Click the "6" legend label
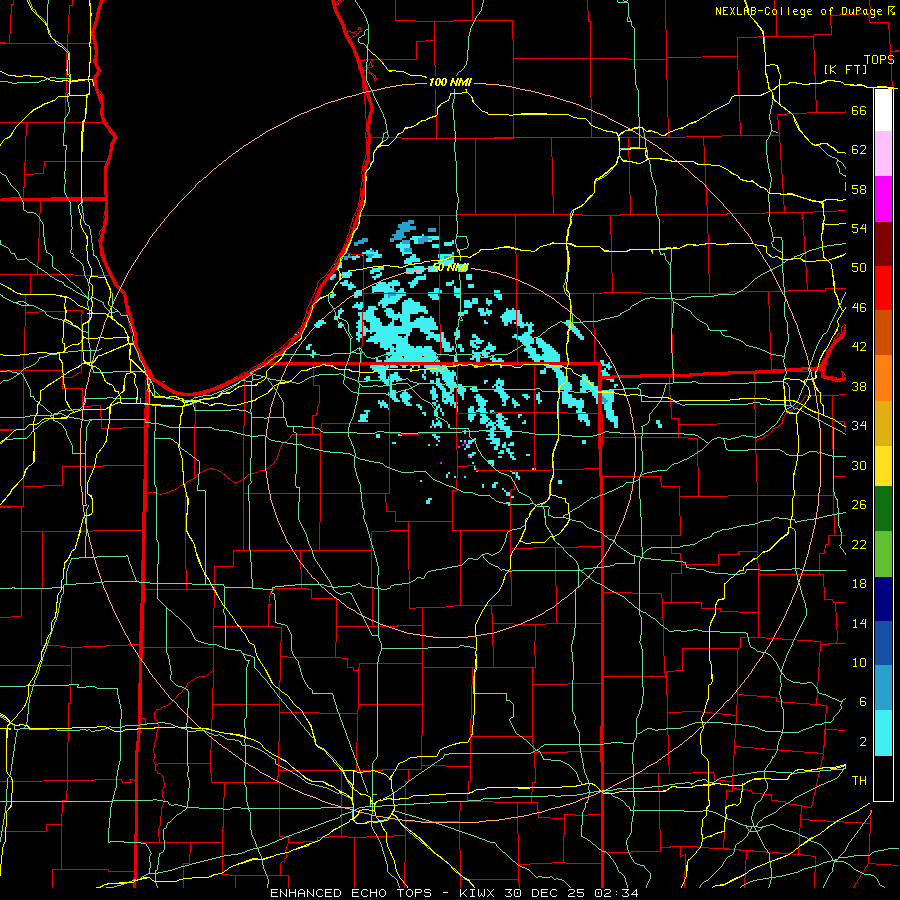Screen dimensions: 900x900 pos(862,702)
